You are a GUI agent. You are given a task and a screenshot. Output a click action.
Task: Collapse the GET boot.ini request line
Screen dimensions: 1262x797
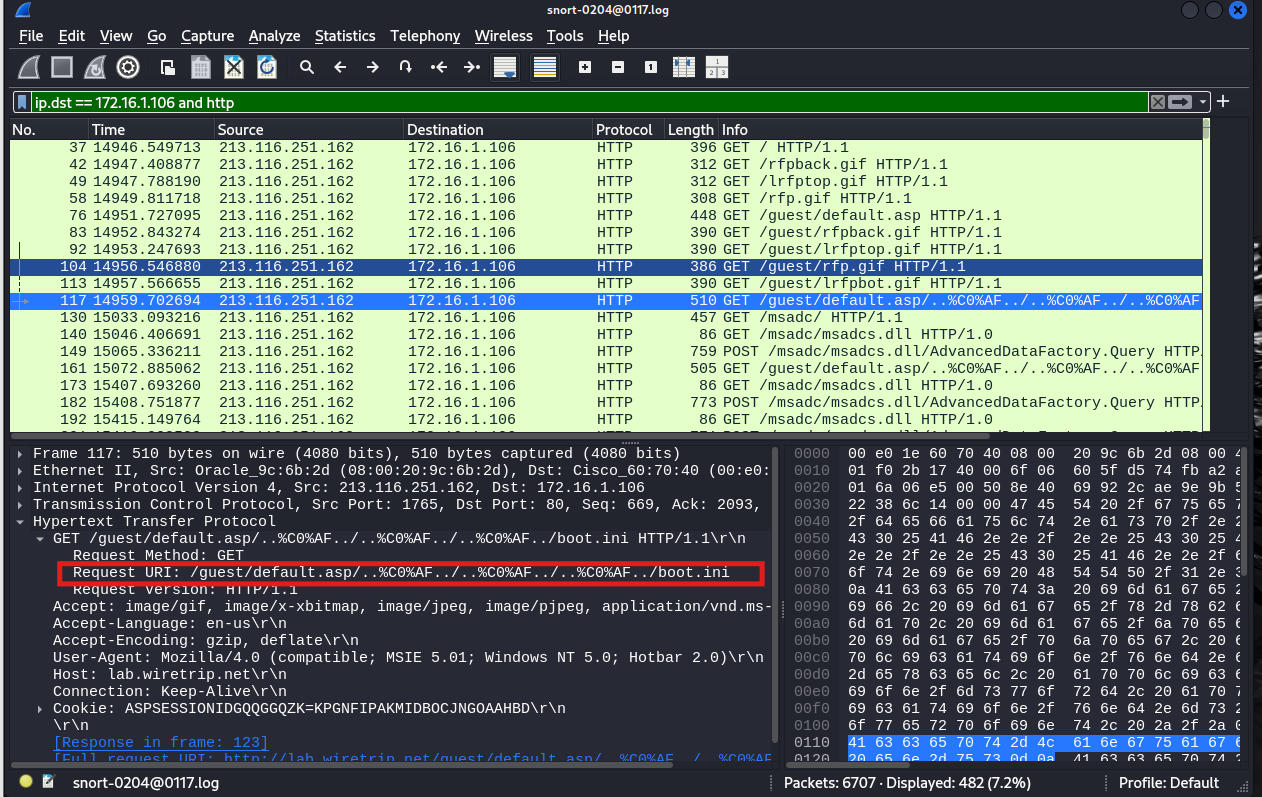tap(41, 538)
